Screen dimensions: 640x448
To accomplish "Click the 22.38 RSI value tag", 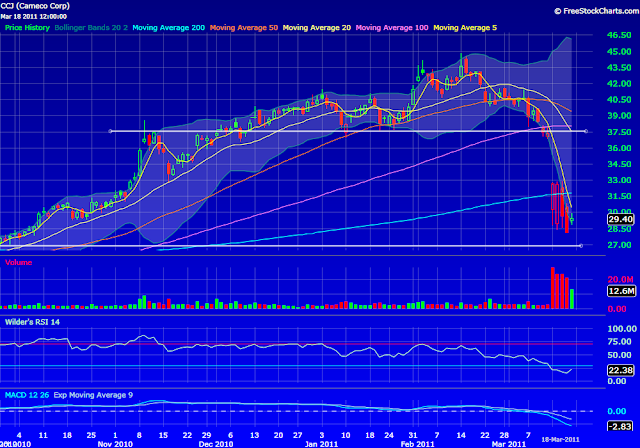I will [x=620, y=370].
